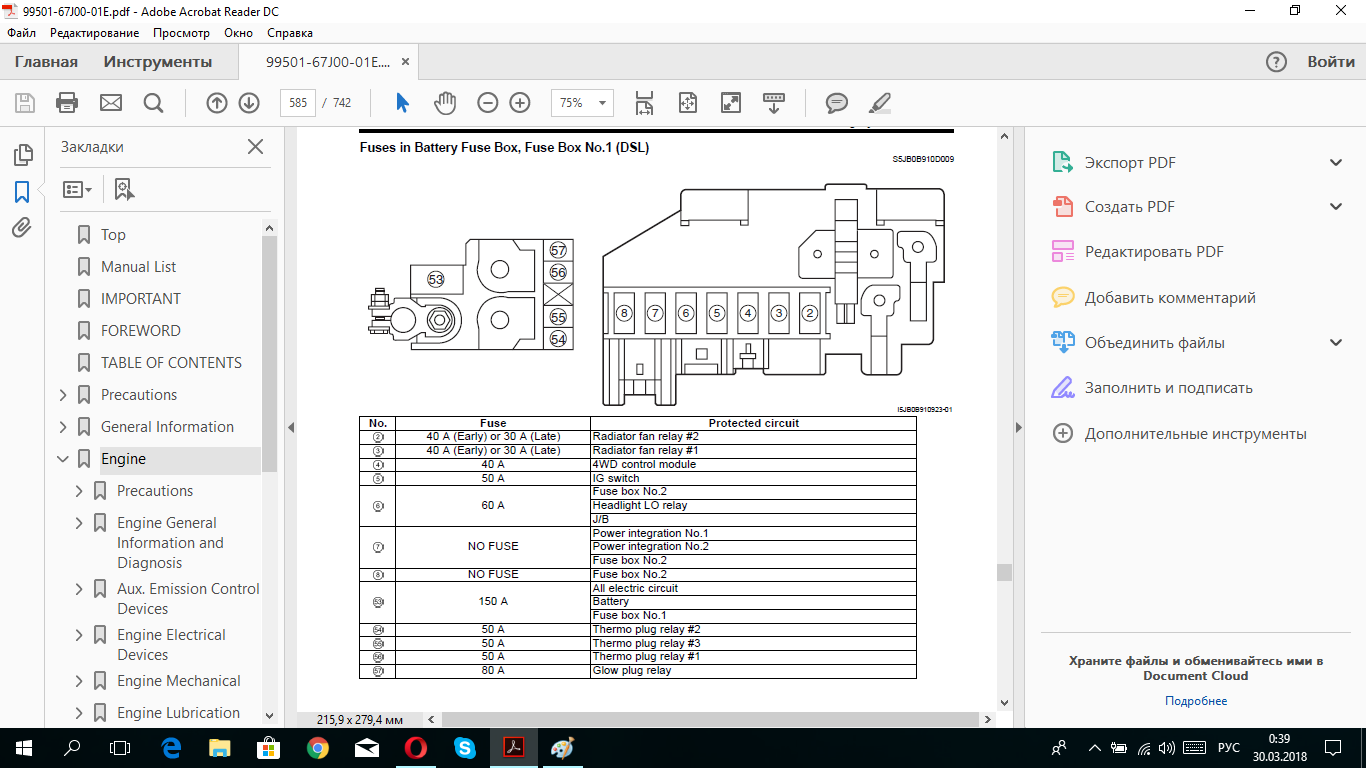Select the Hand pan tool
The image size is (1366, 768).
[444, 103]
